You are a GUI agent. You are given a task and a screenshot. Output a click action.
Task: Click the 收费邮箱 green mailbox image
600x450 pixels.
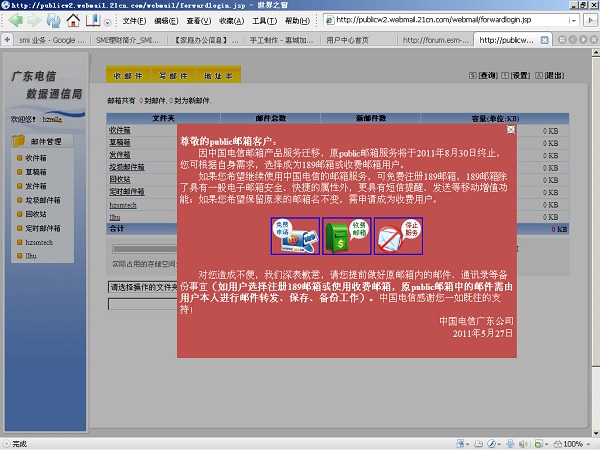[x=347, y=236]
